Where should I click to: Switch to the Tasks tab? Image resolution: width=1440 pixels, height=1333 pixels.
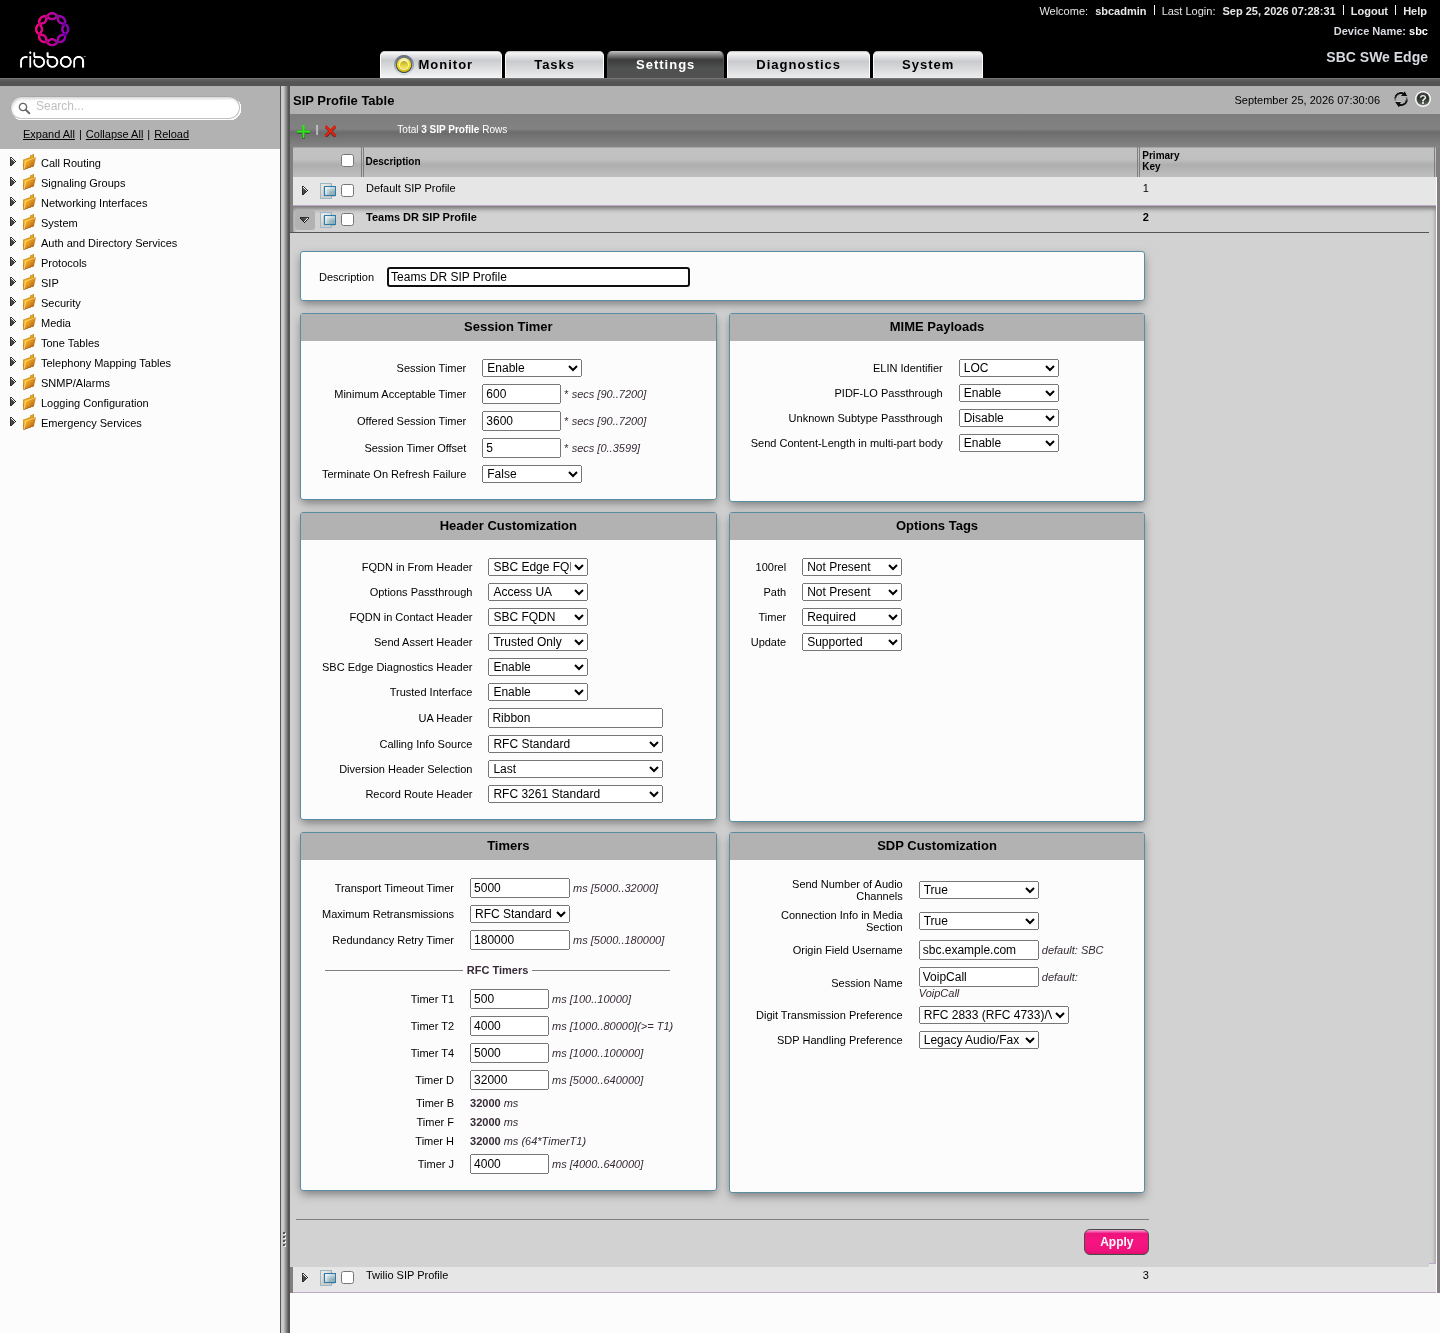click(554, 64)
